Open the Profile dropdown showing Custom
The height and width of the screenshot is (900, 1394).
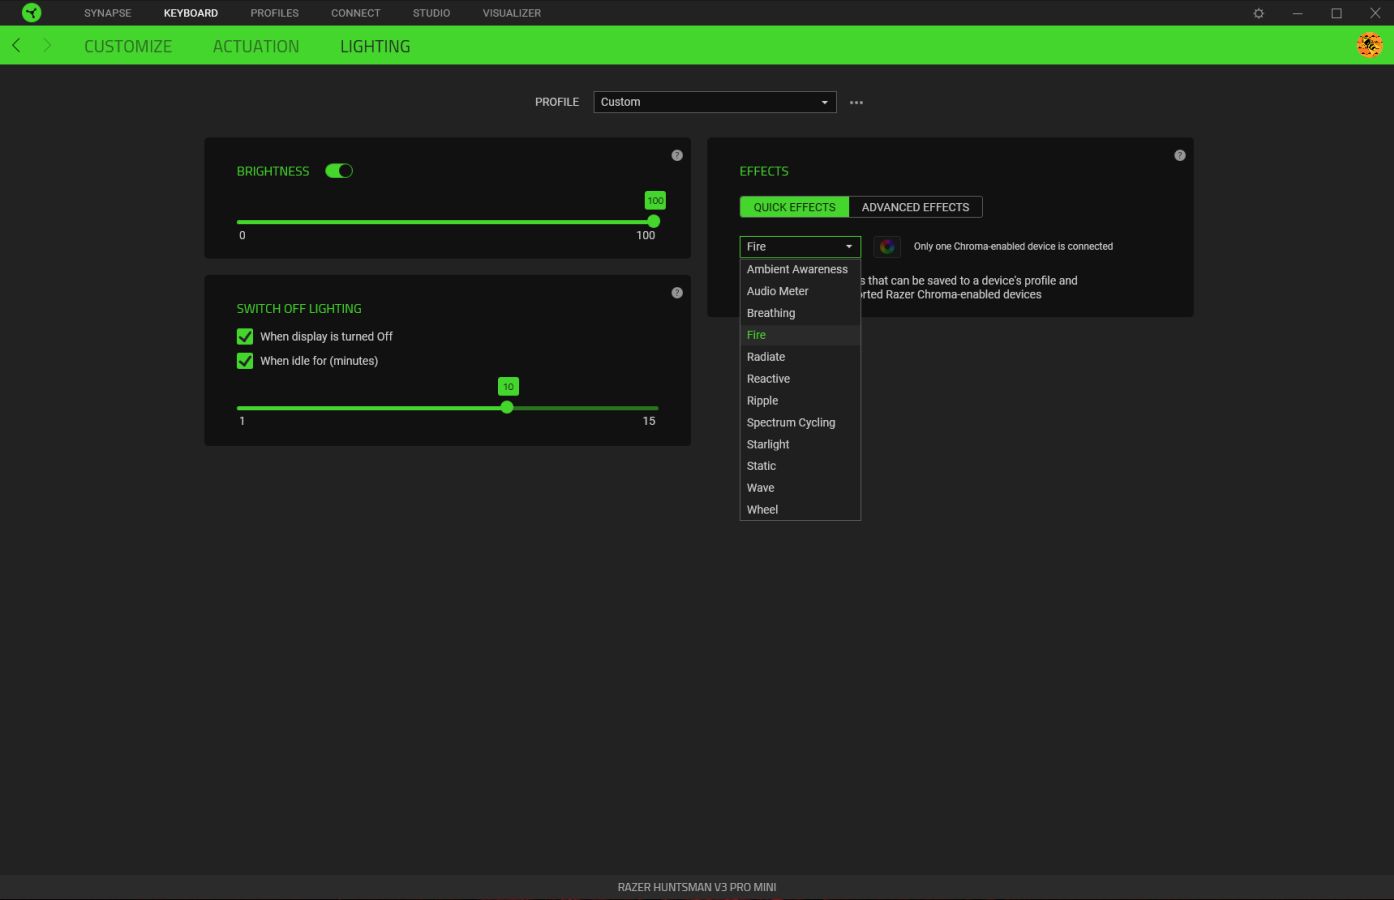click(x=715, y=102)
